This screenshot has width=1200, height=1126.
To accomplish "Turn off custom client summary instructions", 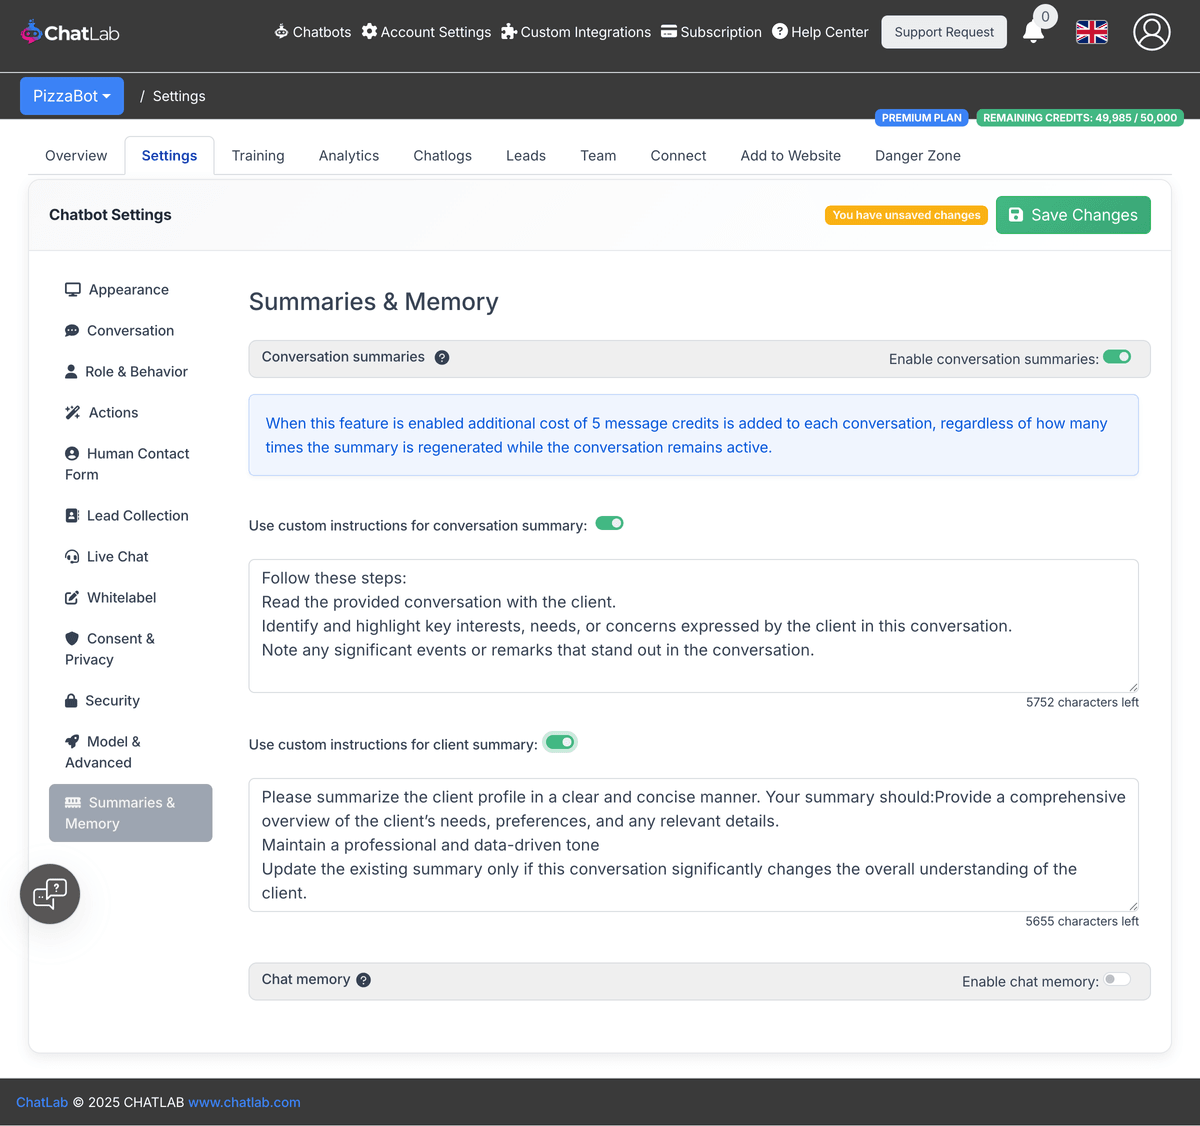I will click(x=560, y=742).
